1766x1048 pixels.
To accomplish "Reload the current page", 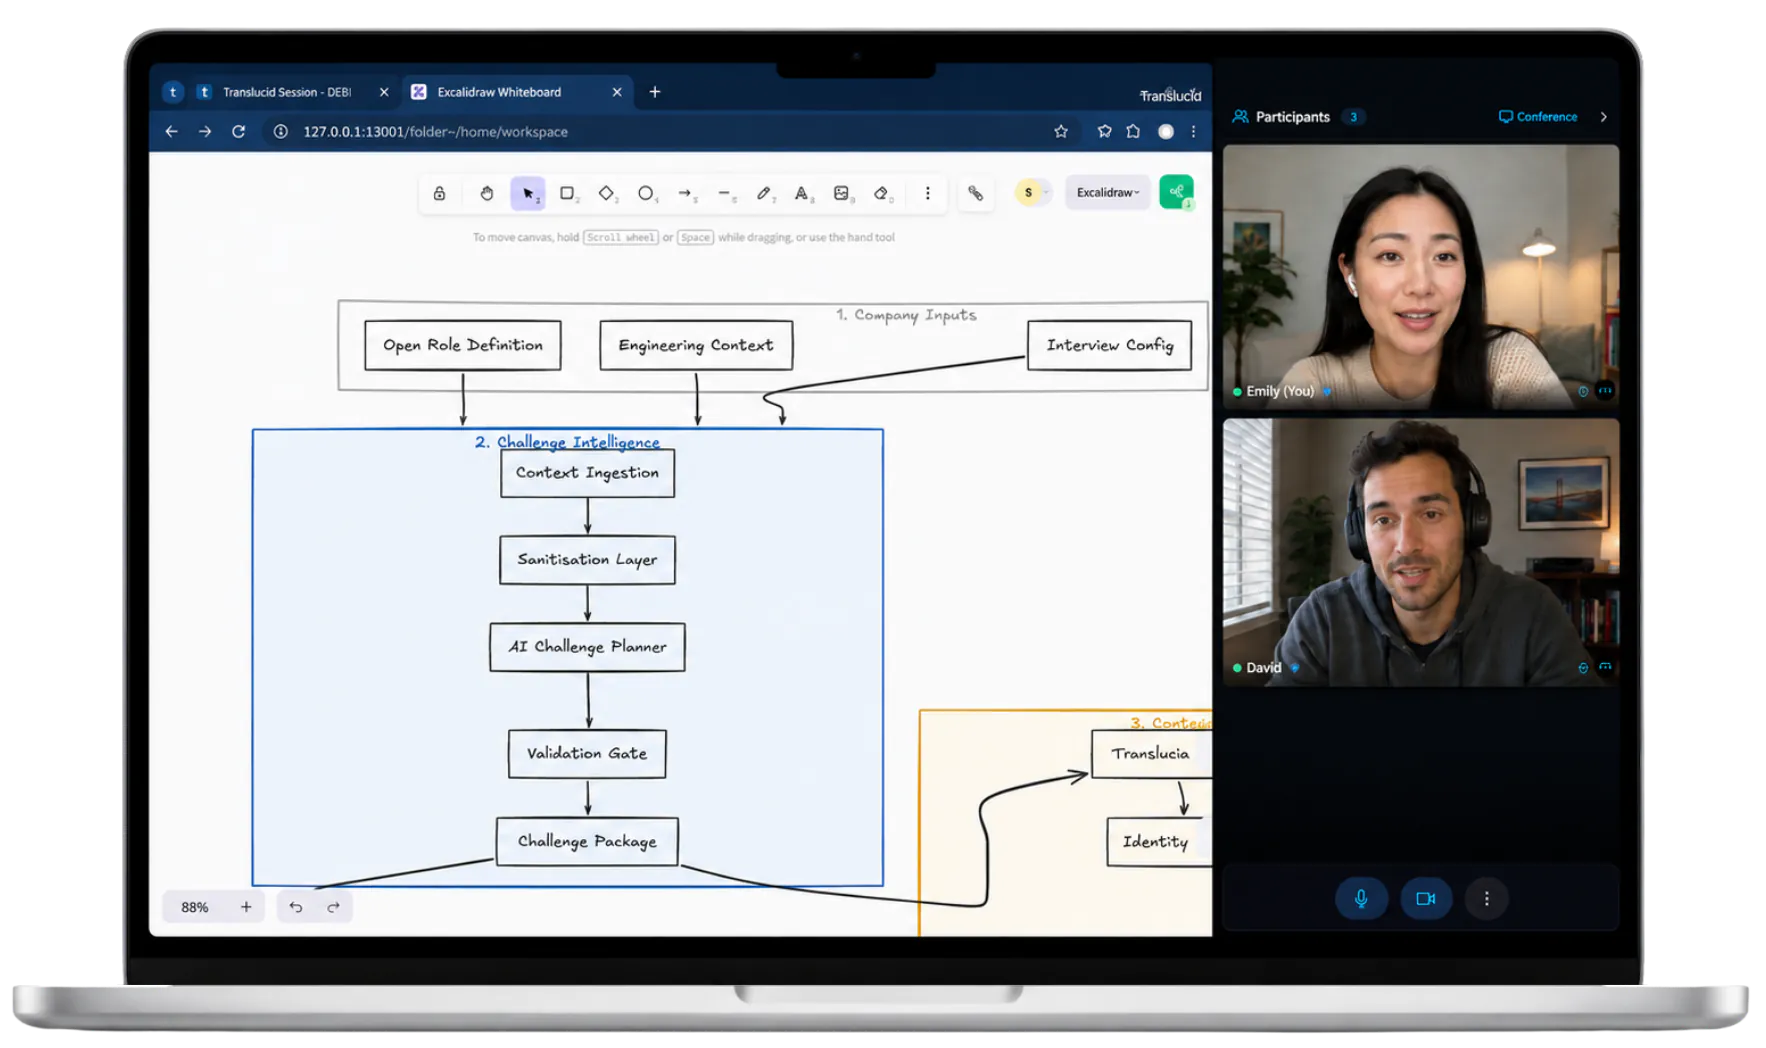I will pos(238,131).
